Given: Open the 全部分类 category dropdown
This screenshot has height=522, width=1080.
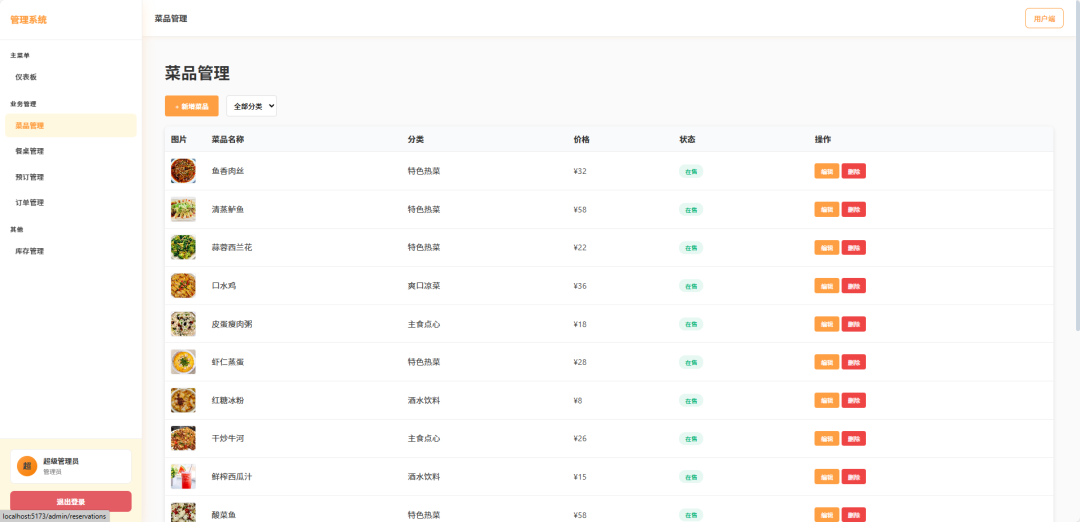Looking at the screenshot, I should (251, 106).
